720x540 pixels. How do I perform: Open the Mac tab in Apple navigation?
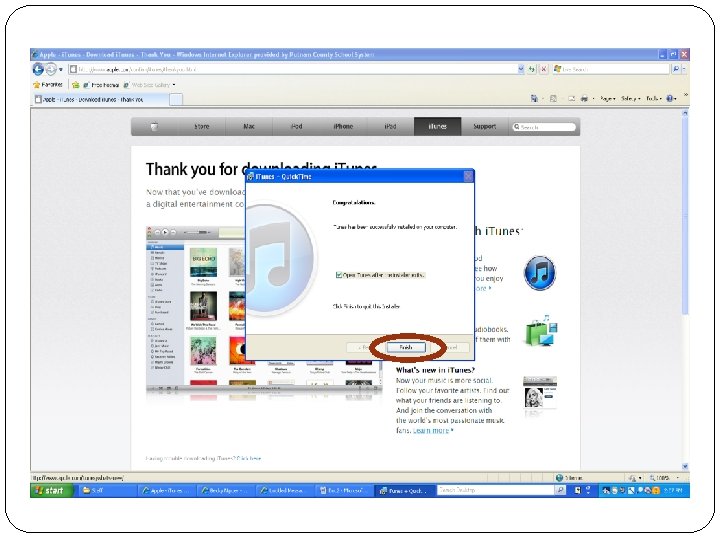point(249,126)
